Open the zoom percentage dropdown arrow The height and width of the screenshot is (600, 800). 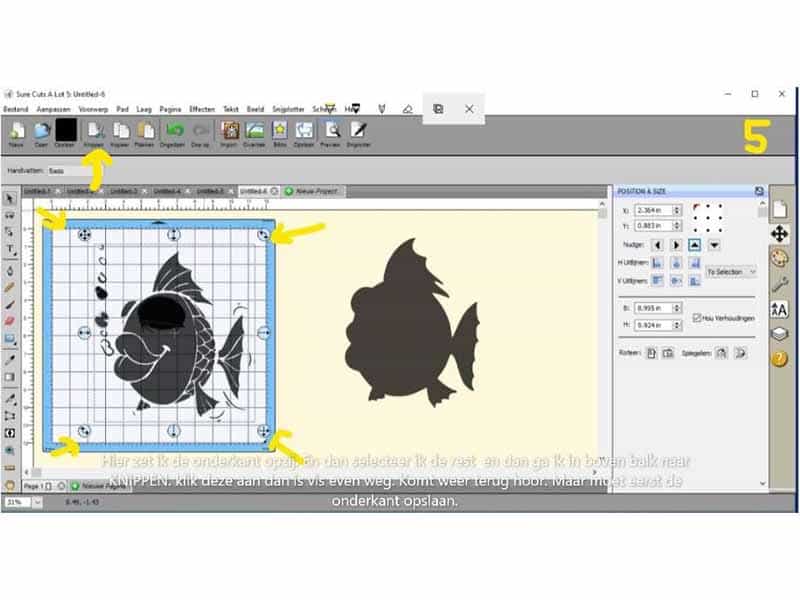37,503
